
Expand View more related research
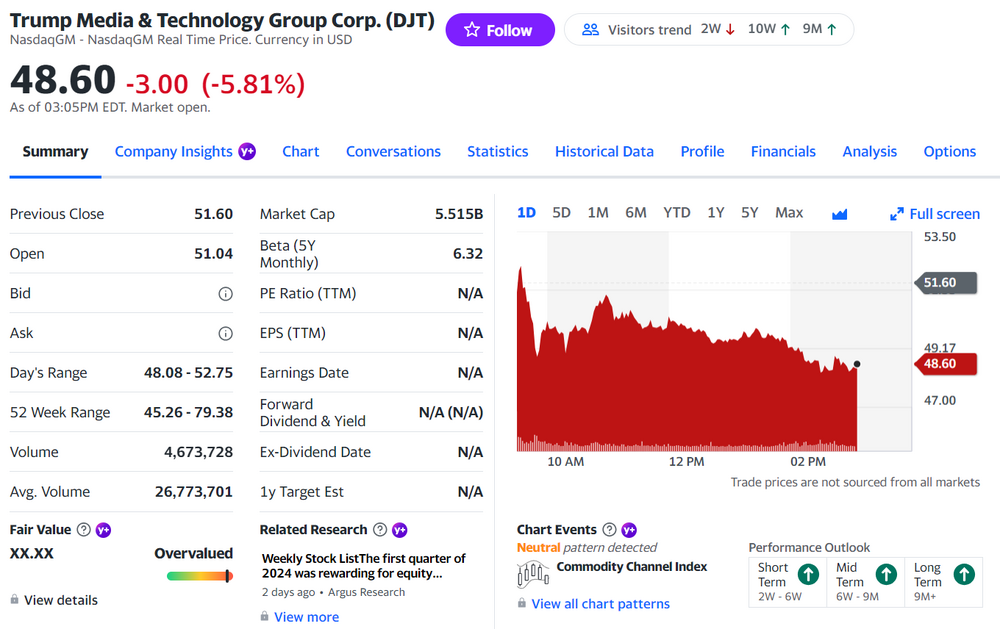(306, 617)
